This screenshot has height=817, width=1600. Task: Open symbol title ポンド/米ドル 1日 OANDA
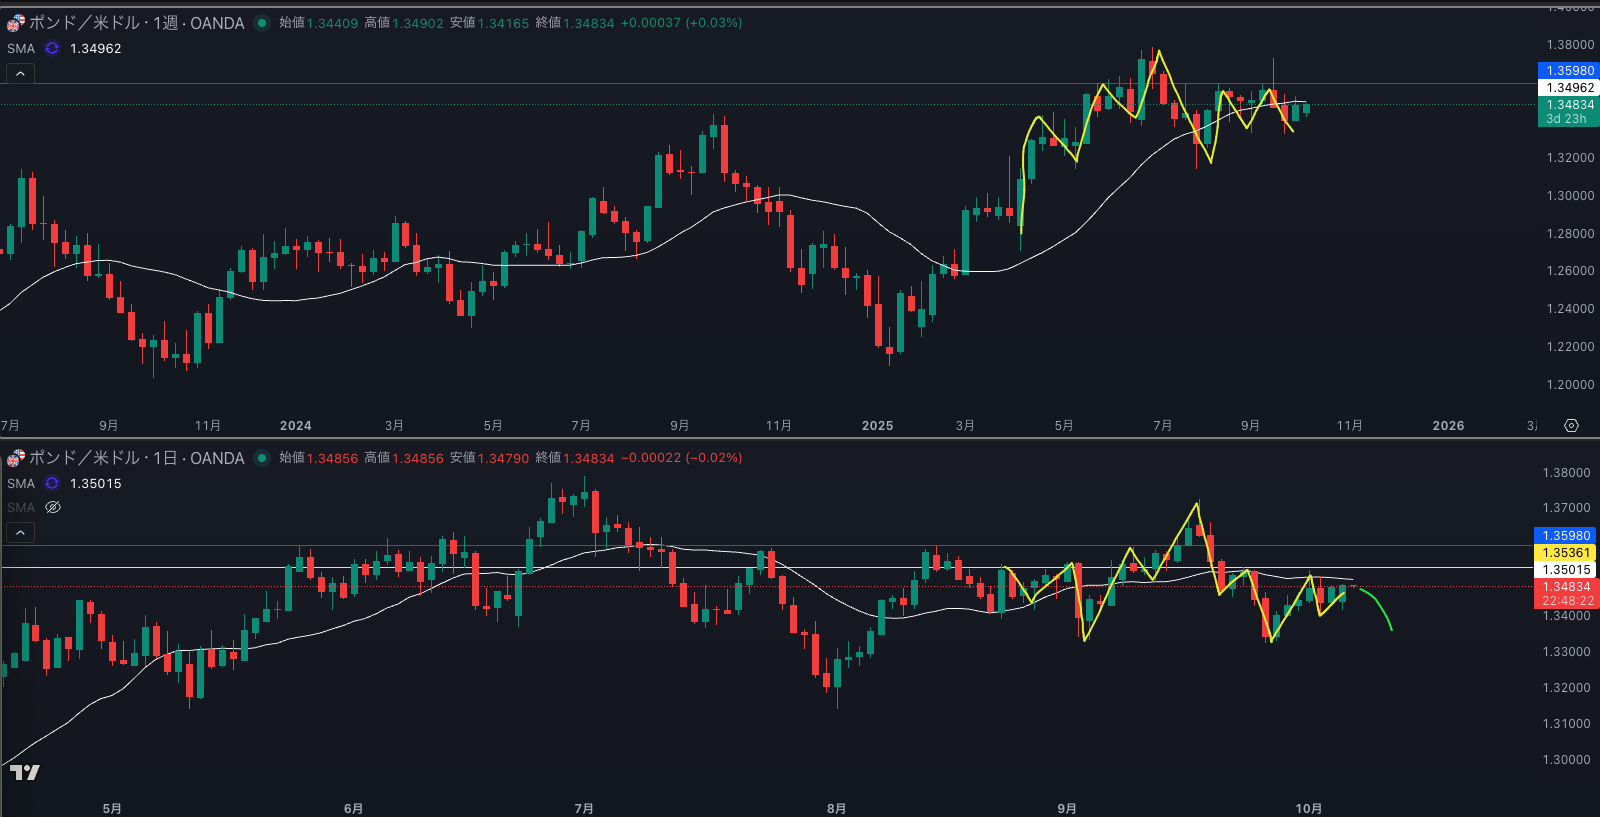point(136,458)
